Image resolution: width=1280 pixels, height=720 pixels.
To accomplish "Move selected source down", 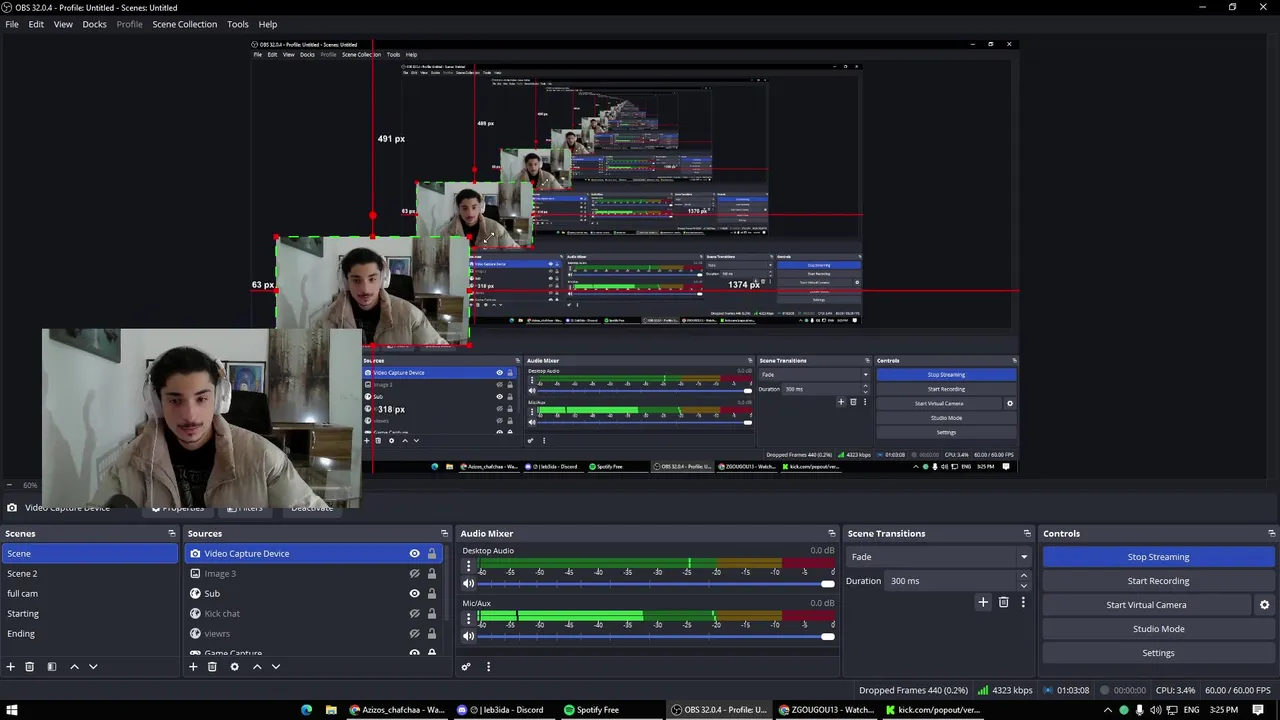I will click(x=276, y=667).
